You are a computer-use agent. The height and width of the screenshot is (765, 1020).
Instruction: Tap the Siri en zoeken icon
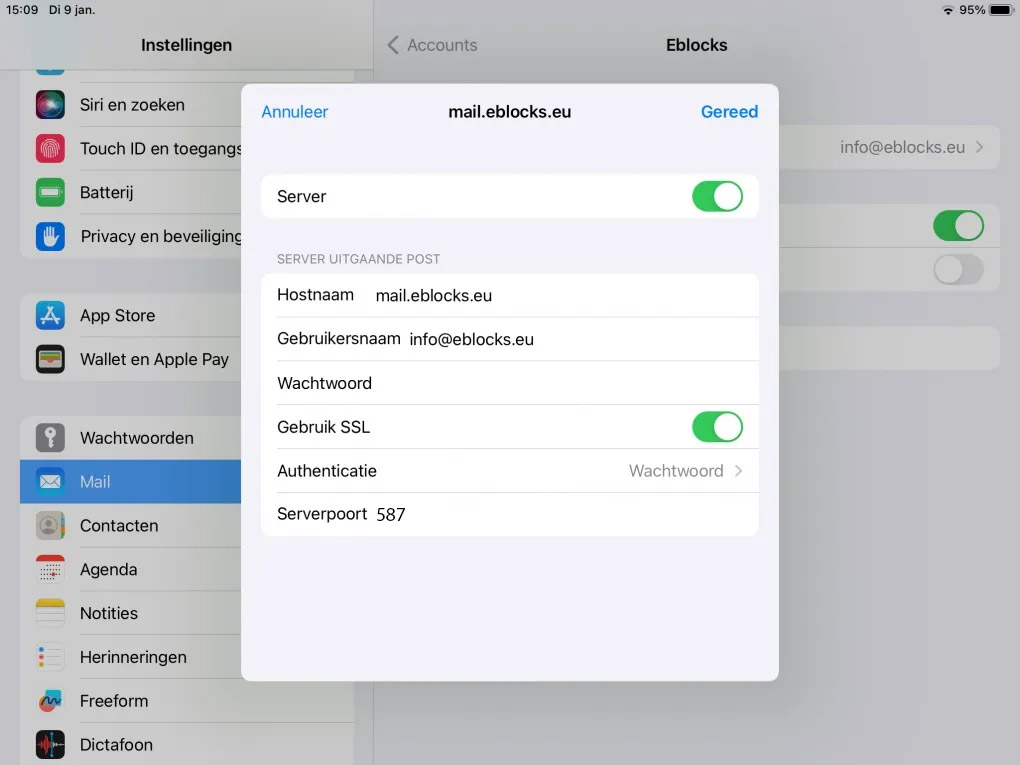tap(50, 104)
